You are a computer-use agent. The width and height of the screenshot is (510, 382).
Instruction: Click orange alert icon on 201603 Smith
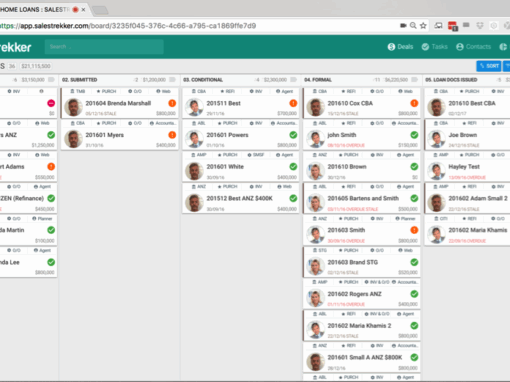point(414,230)
